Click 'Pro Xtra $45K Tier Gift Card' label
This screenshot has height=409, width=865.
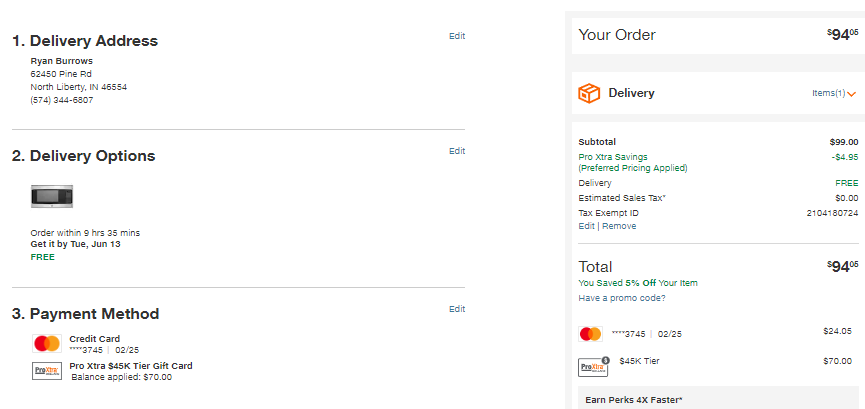tap(131, 366)
